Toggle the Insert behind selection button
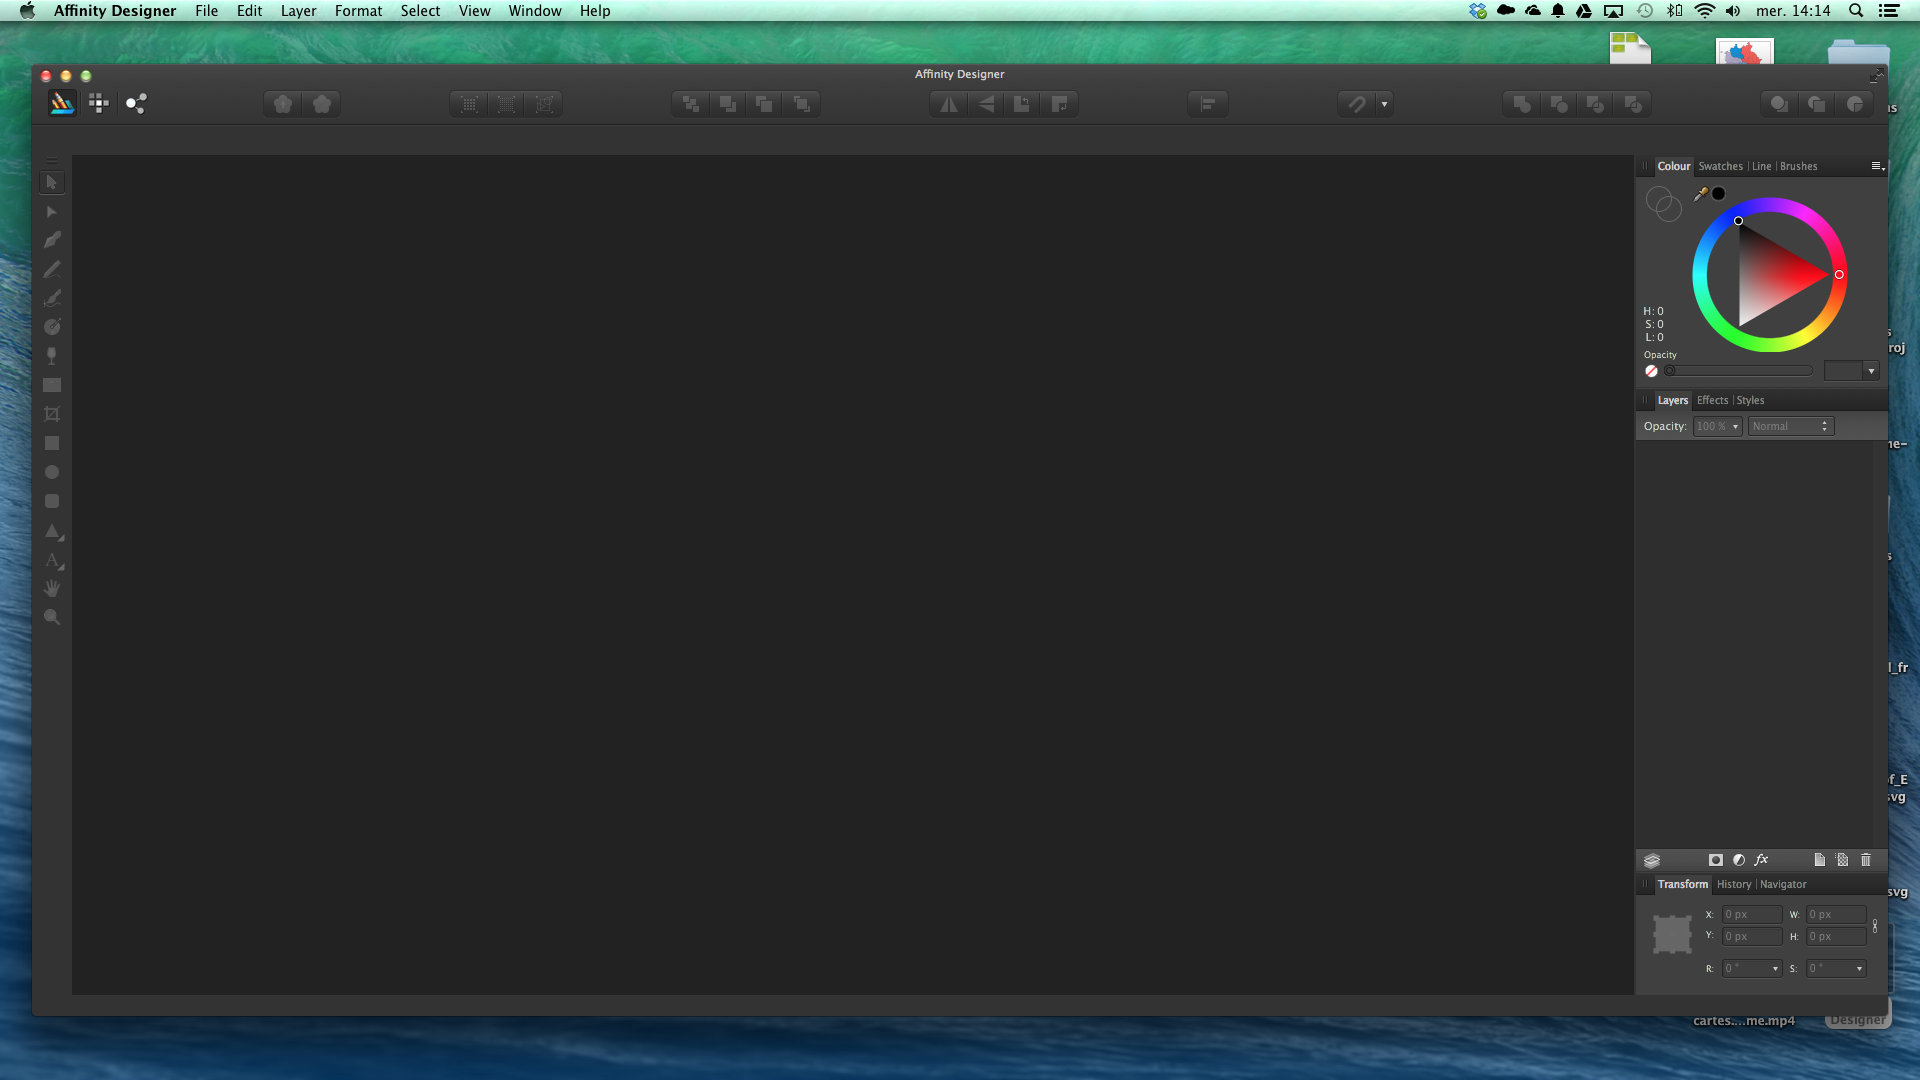 [1779, 104]
